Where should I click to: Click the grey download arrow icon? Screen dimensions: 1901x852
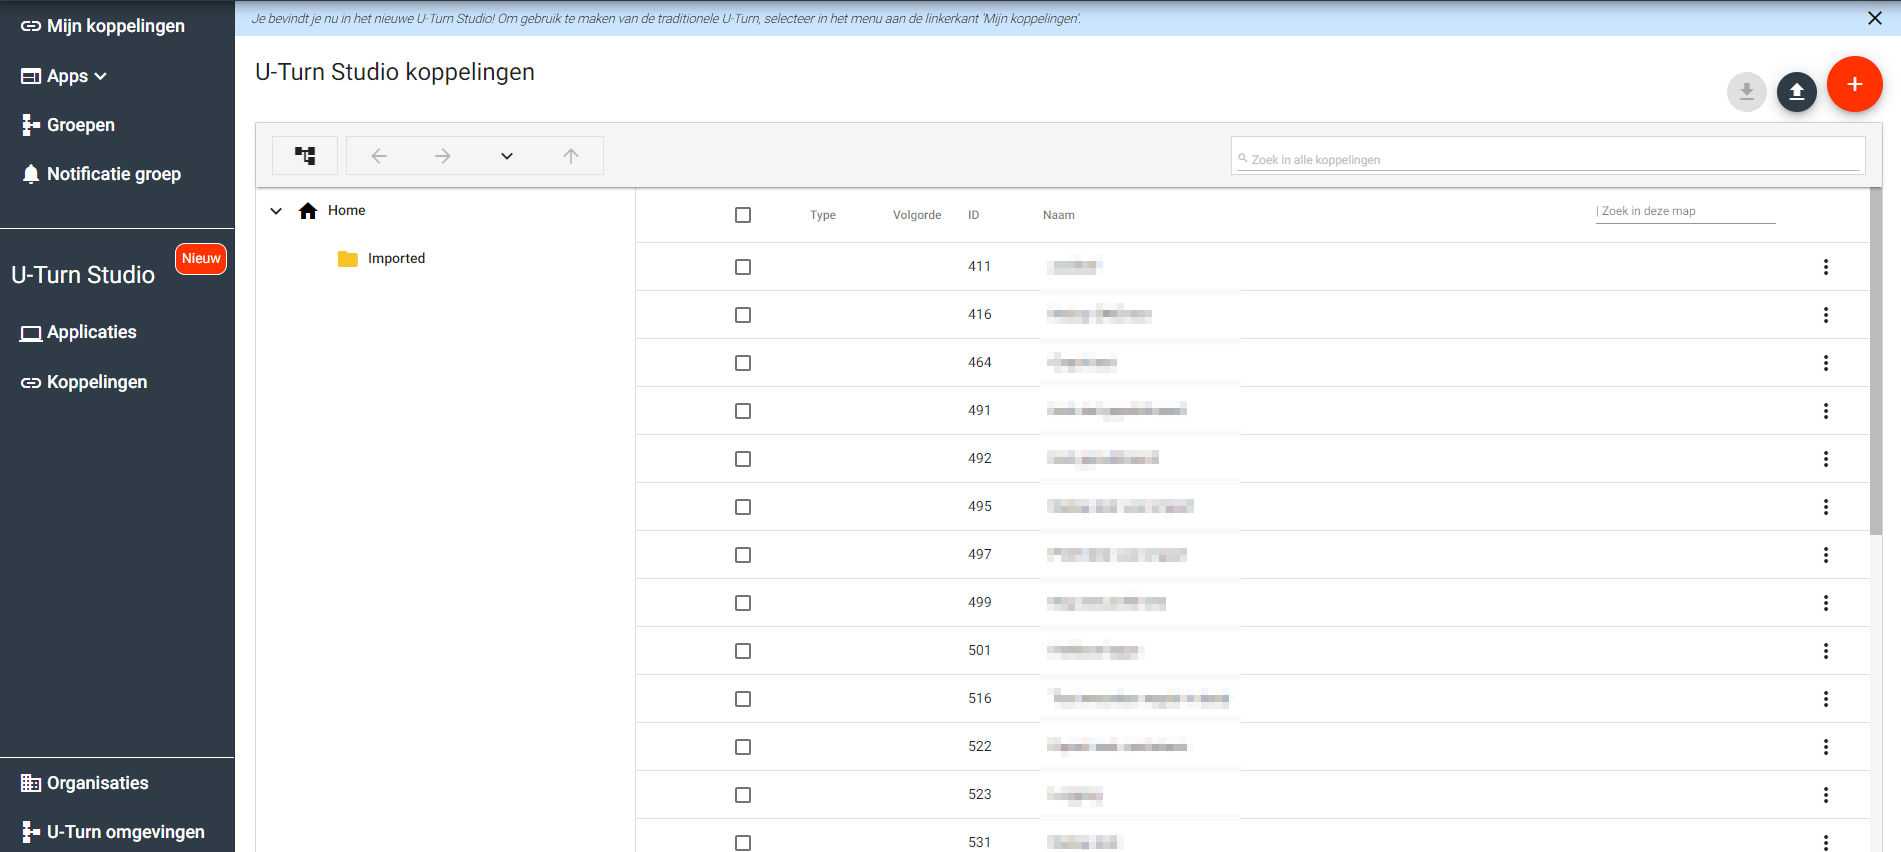tap(1746, 92)
